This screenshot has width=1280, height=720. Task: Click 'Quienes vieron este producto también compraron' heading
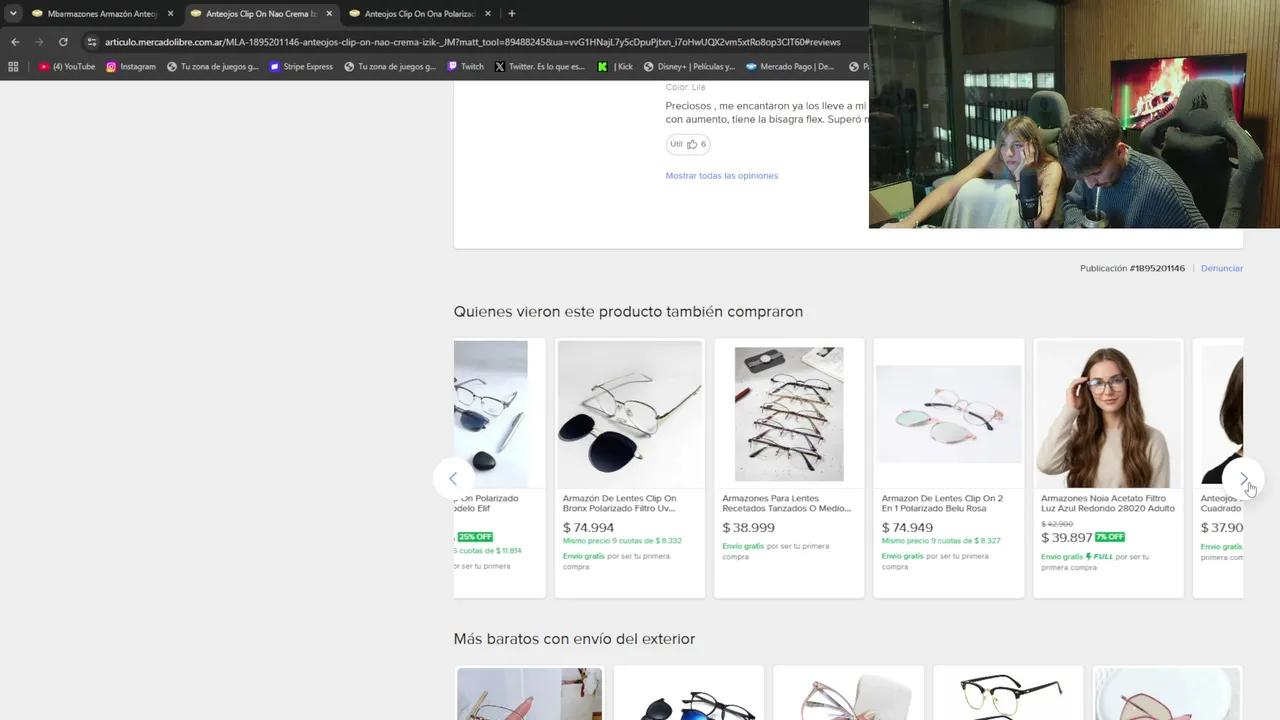628,312
